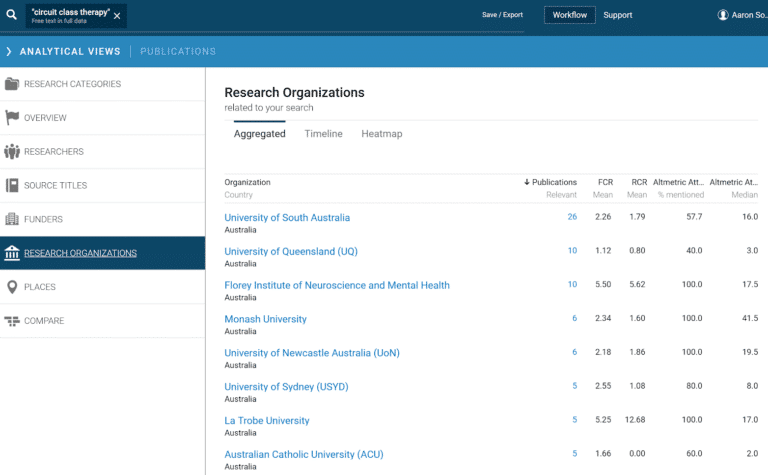Click La Trobe University publications count 5
This screenshot has height=475, width=768.
[575, 419]
